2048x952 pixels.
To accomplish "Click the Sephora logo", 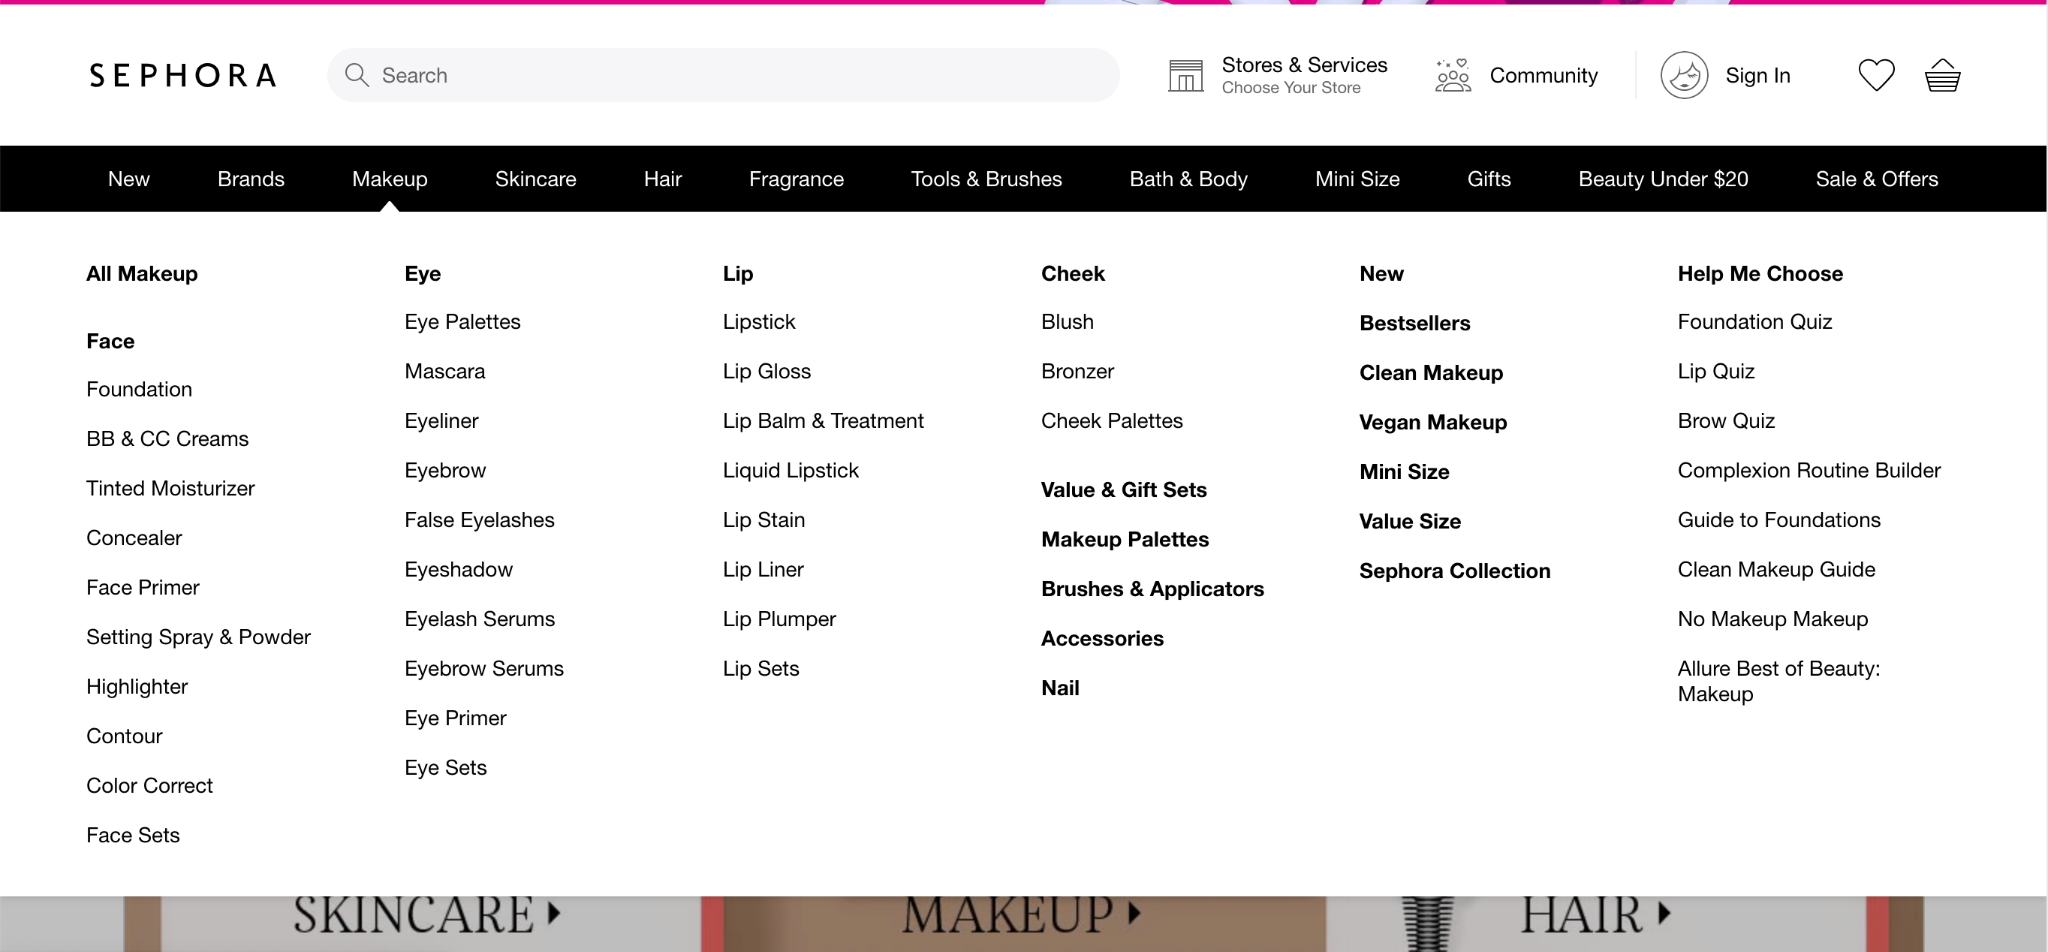I will coord(182,75).
